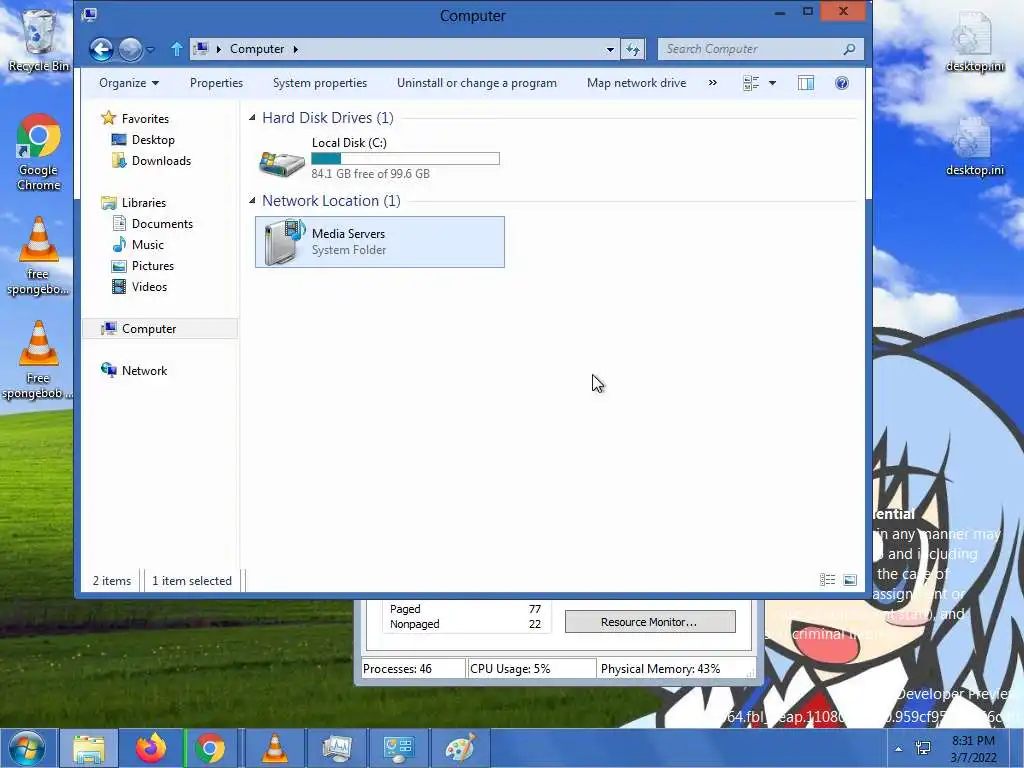This screenshot has height=768, width=1024.
Task: Collapse the Network Location group
Action: point(252,200)
